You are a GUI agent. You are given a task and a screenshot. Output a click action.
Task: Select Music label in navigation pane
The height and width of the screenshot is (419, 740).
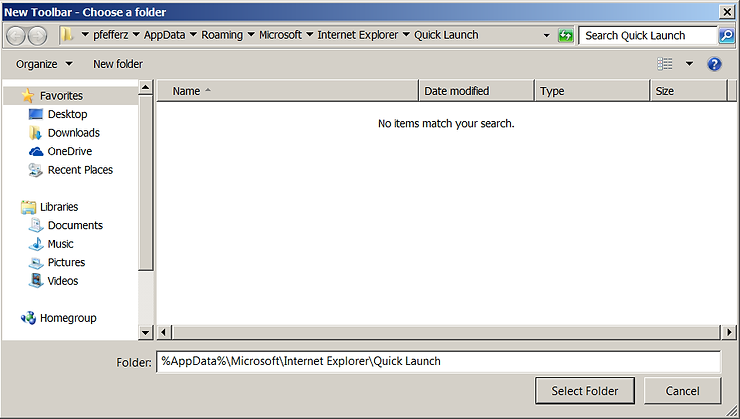60,244
